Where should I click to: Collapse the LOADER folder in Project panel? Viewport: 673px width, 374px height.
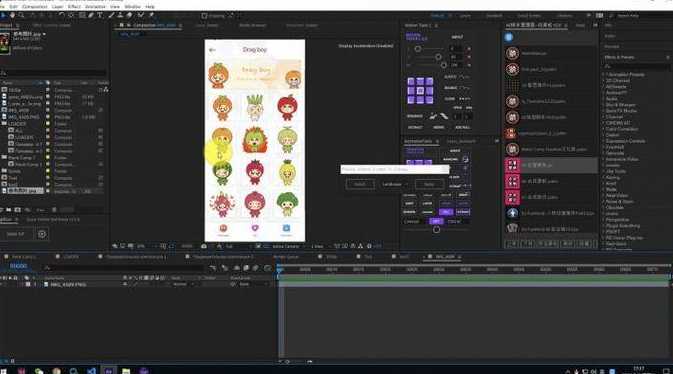click(3, 124)
